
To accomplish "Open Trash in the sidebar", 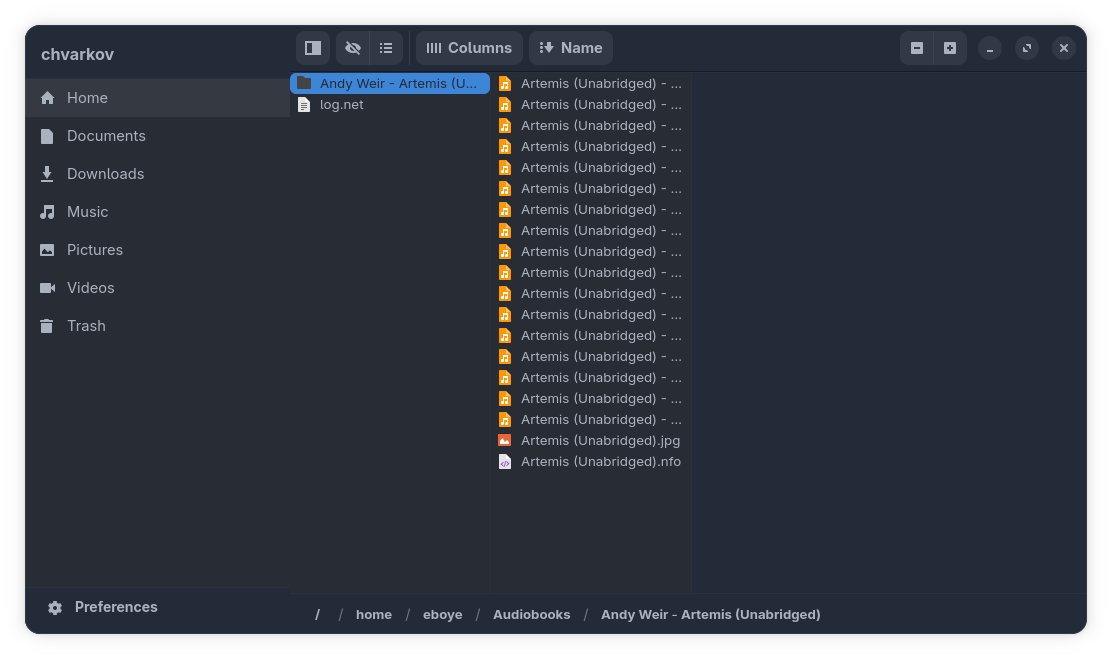I will tap(157, 326).
